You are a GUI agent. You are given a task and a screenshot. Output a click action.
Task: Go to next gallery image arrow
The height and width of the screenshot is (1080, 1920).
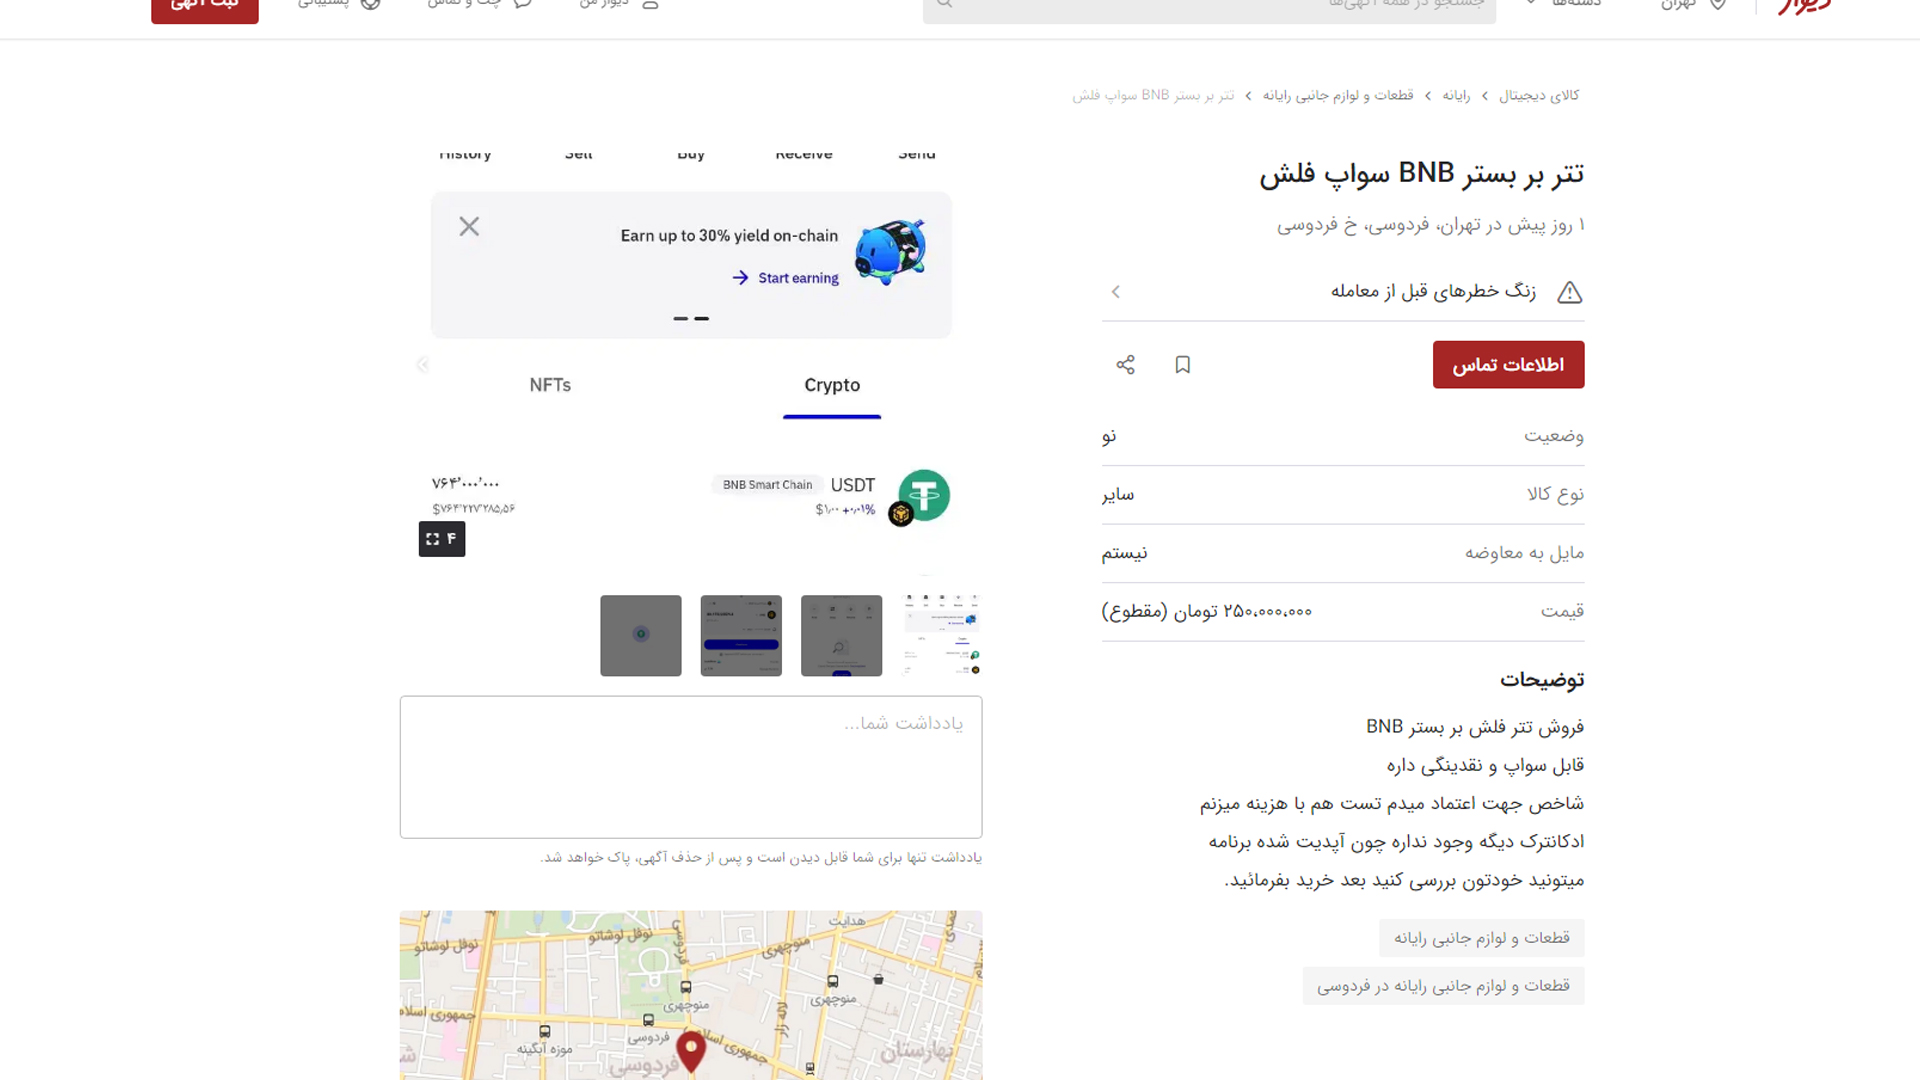pos(423,365)
